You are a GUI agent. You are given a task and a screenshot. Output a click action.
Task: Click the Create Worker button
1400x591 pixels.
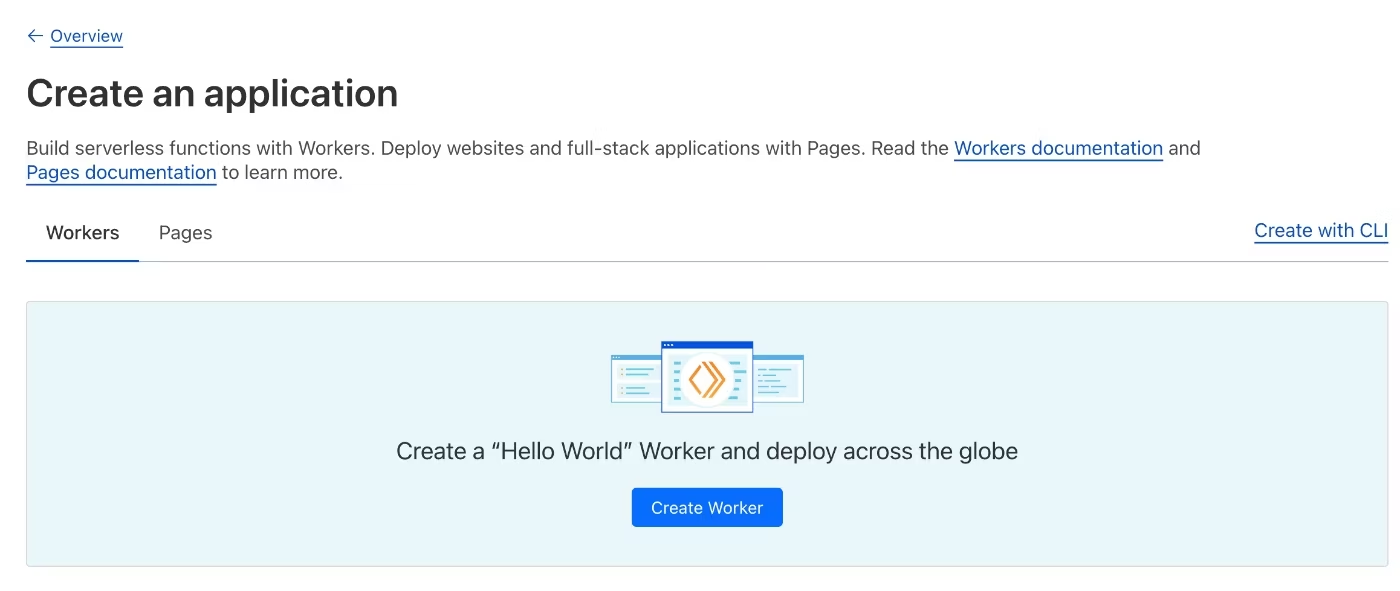[x=707, y=507]
